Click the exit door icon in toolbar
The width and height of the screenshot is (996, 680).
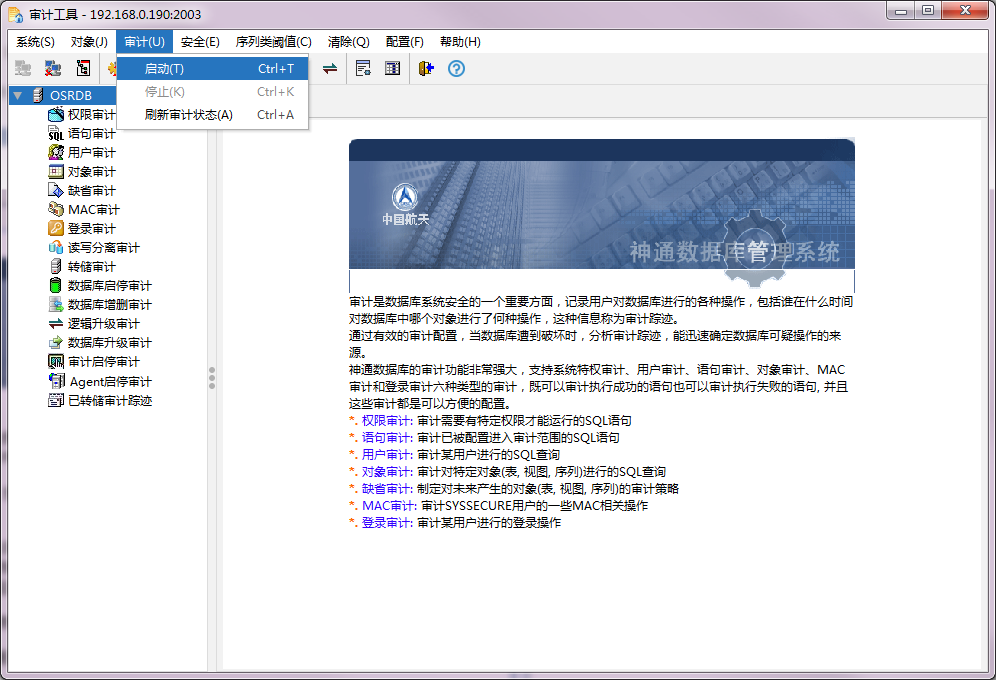pos(426,69)
